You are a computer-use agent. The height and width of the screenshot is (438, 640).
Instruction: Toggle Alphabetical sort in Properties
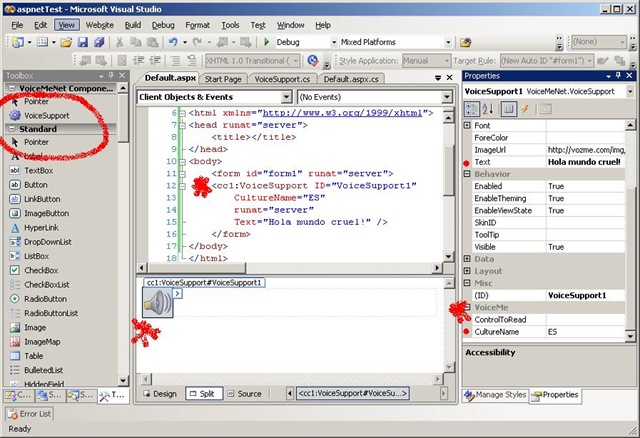tap(488, 109)
